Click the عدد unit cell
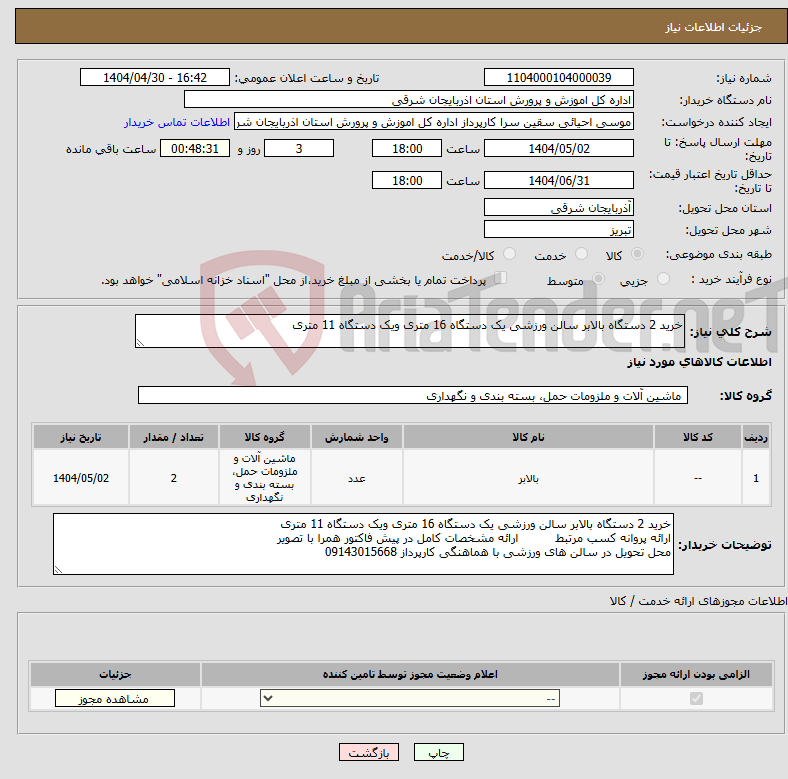This screenshot has width=788, height=779. click(x=356, y=477)
